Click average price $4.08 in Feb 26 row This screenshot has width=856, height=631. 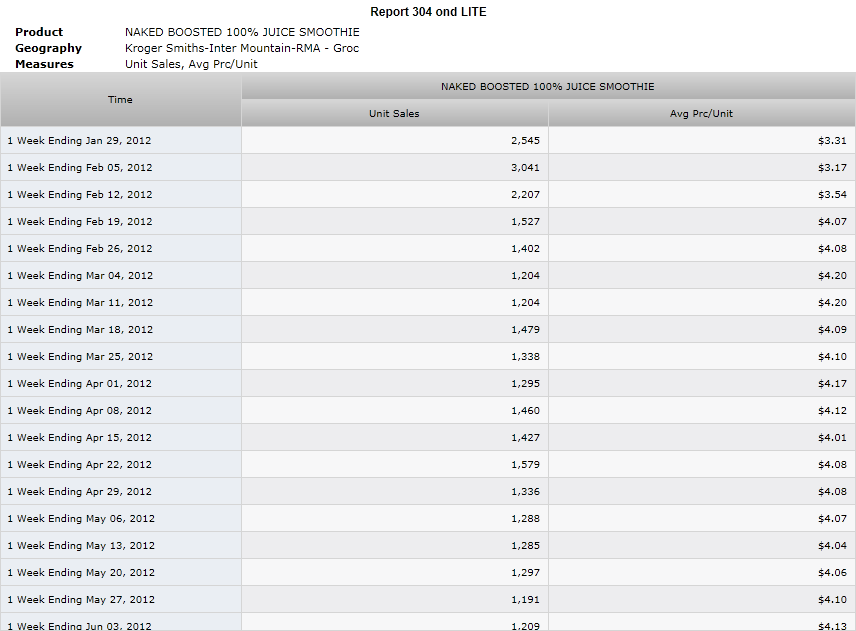pos(832,248)
